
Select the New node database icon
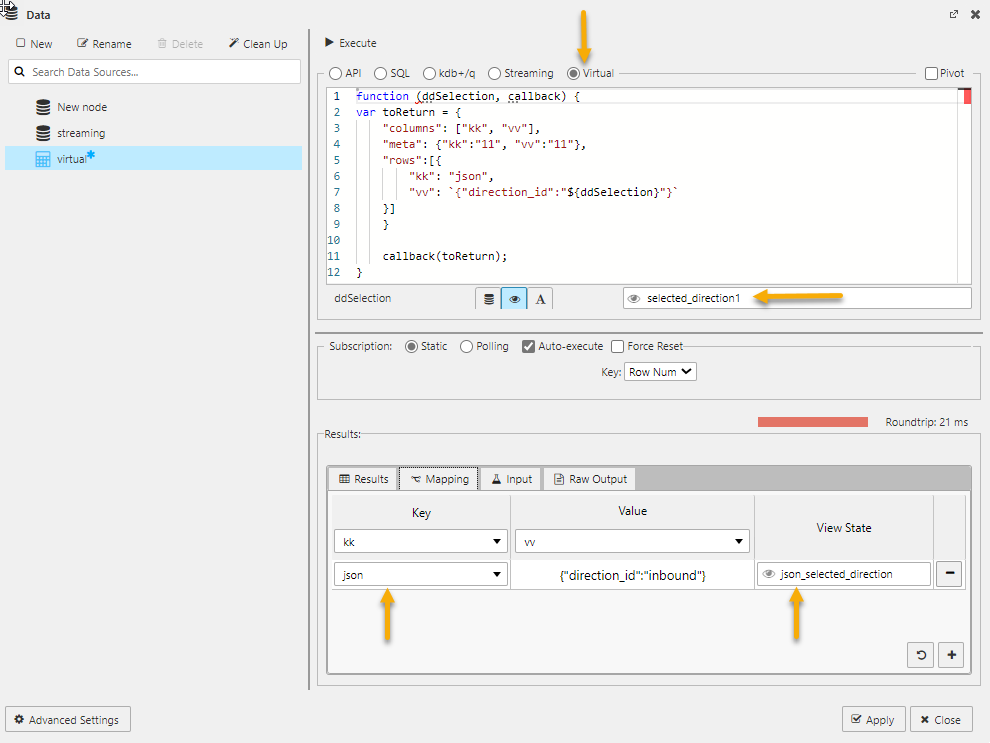pos(43,107)
